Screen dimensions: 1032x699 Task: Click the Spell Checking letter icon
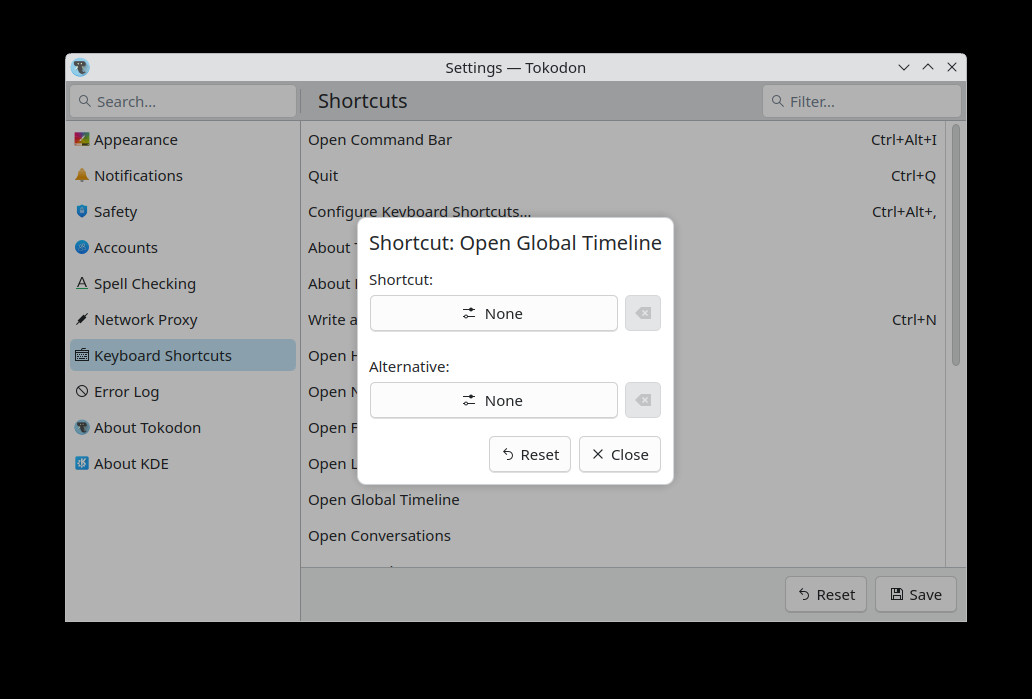click(82, 283)
